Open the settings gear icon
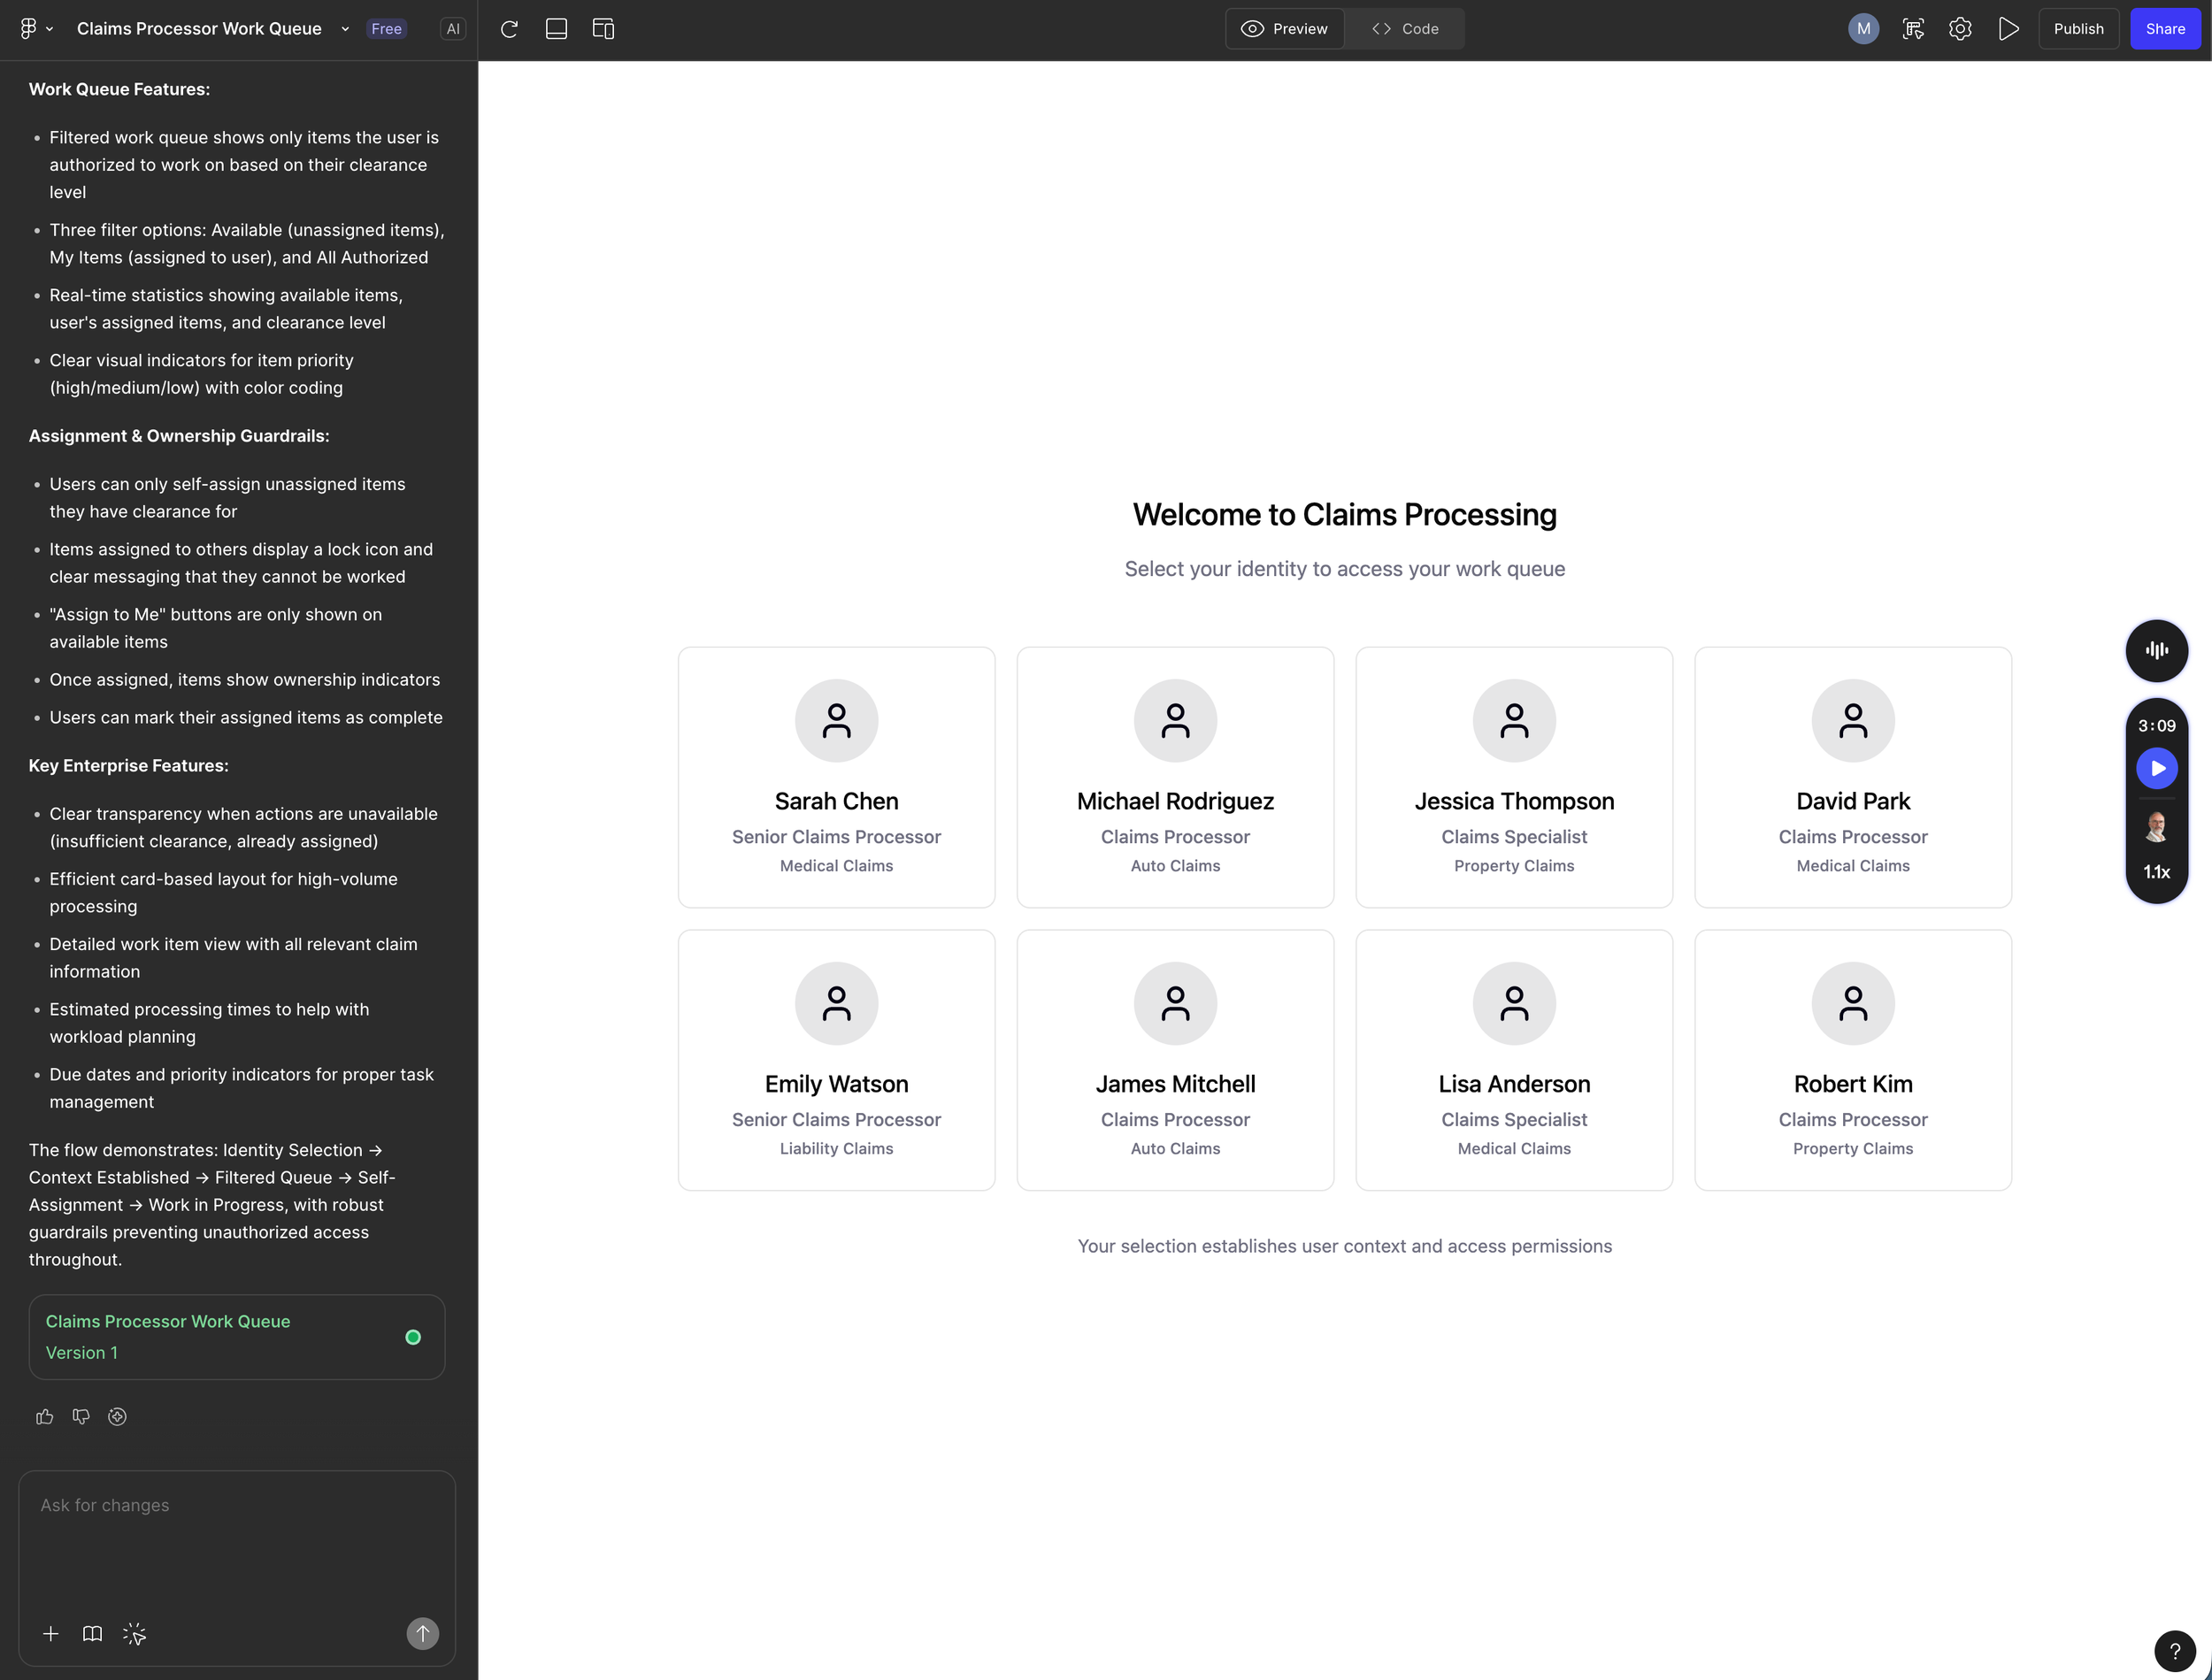The image size is (2212, 1680). coord(1960,29)
